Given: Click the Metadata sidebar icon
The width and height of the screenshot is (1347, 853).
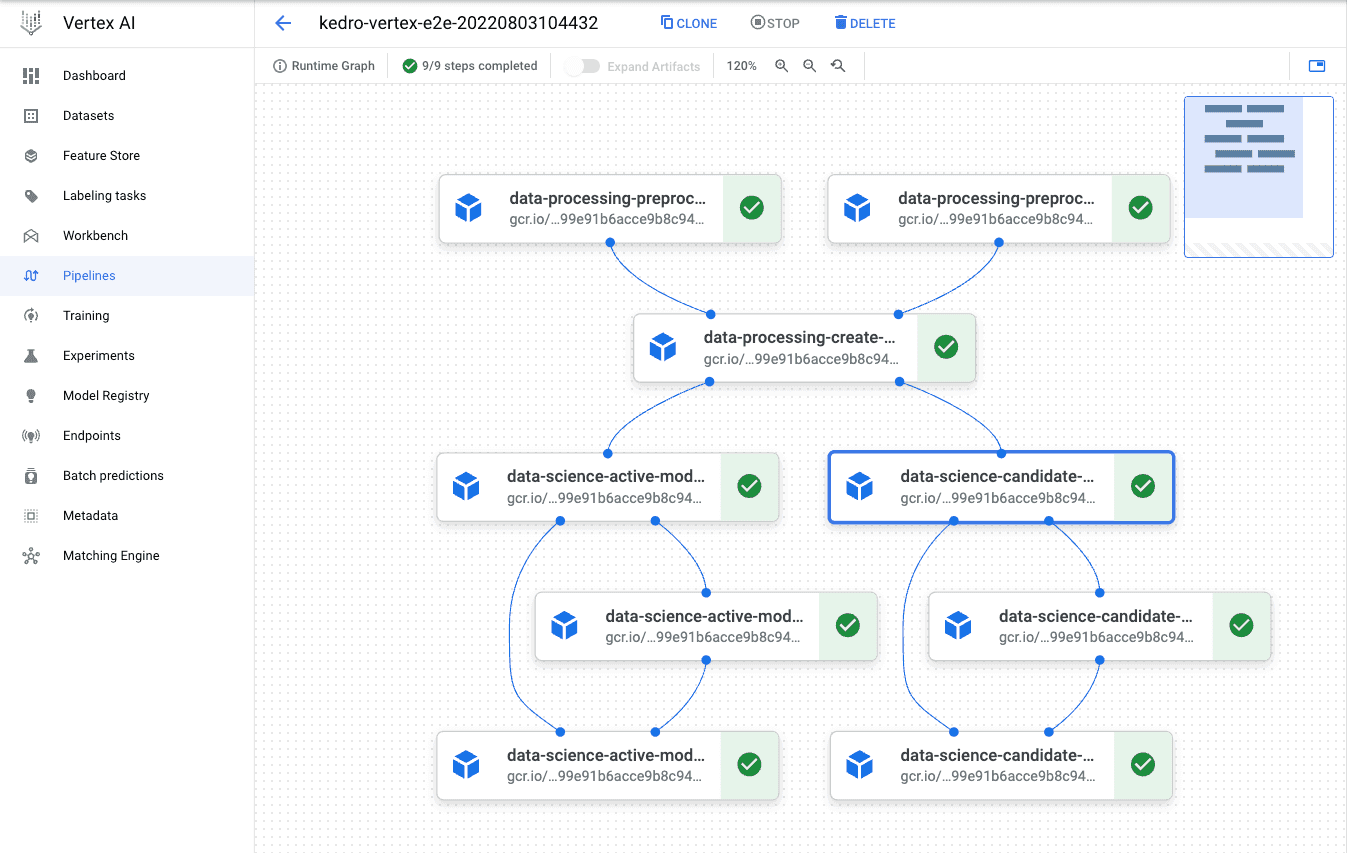Looking at the screenshot, I should [31, 516].
